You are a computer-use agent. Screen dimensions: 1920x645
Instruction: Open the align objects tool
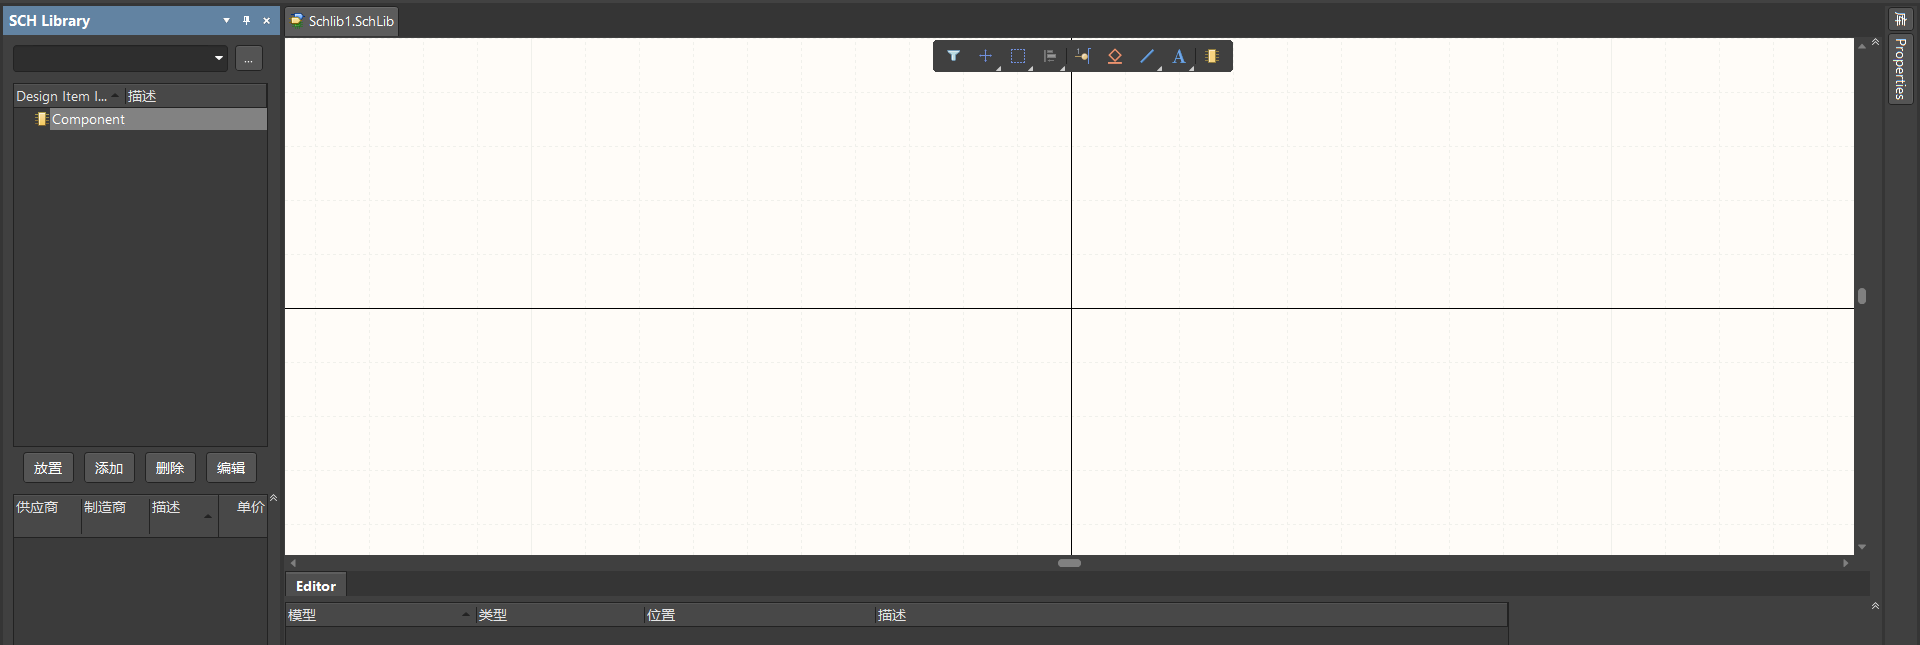pos(1049,56)
